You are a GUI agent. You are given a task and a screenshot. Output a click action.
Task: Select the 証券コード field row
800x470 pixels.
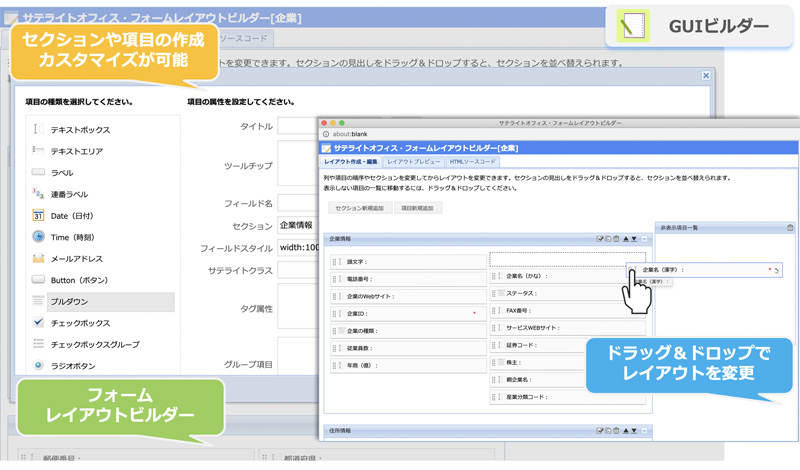[537, 345]
